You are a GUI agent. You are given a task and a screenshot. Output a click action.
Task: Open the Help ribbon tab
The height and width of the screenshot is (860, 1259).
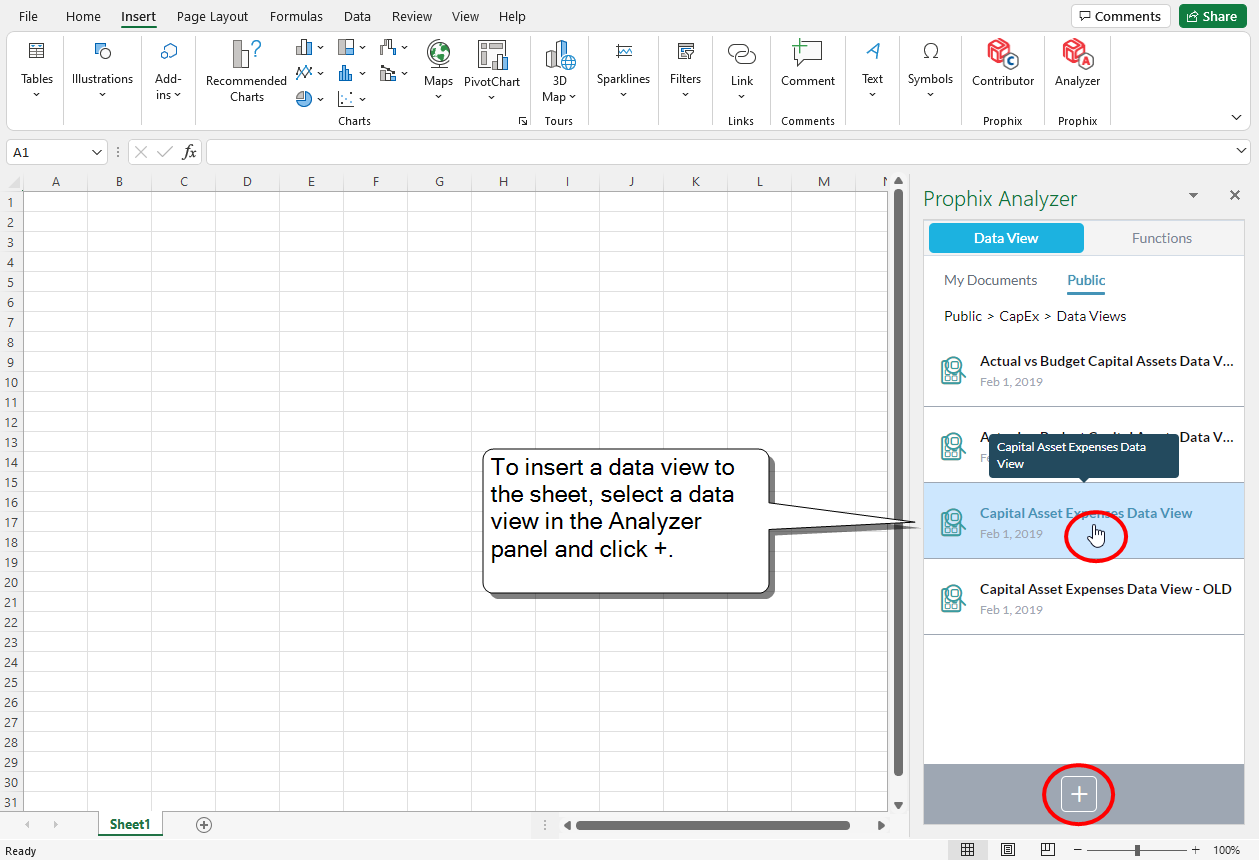512,16
